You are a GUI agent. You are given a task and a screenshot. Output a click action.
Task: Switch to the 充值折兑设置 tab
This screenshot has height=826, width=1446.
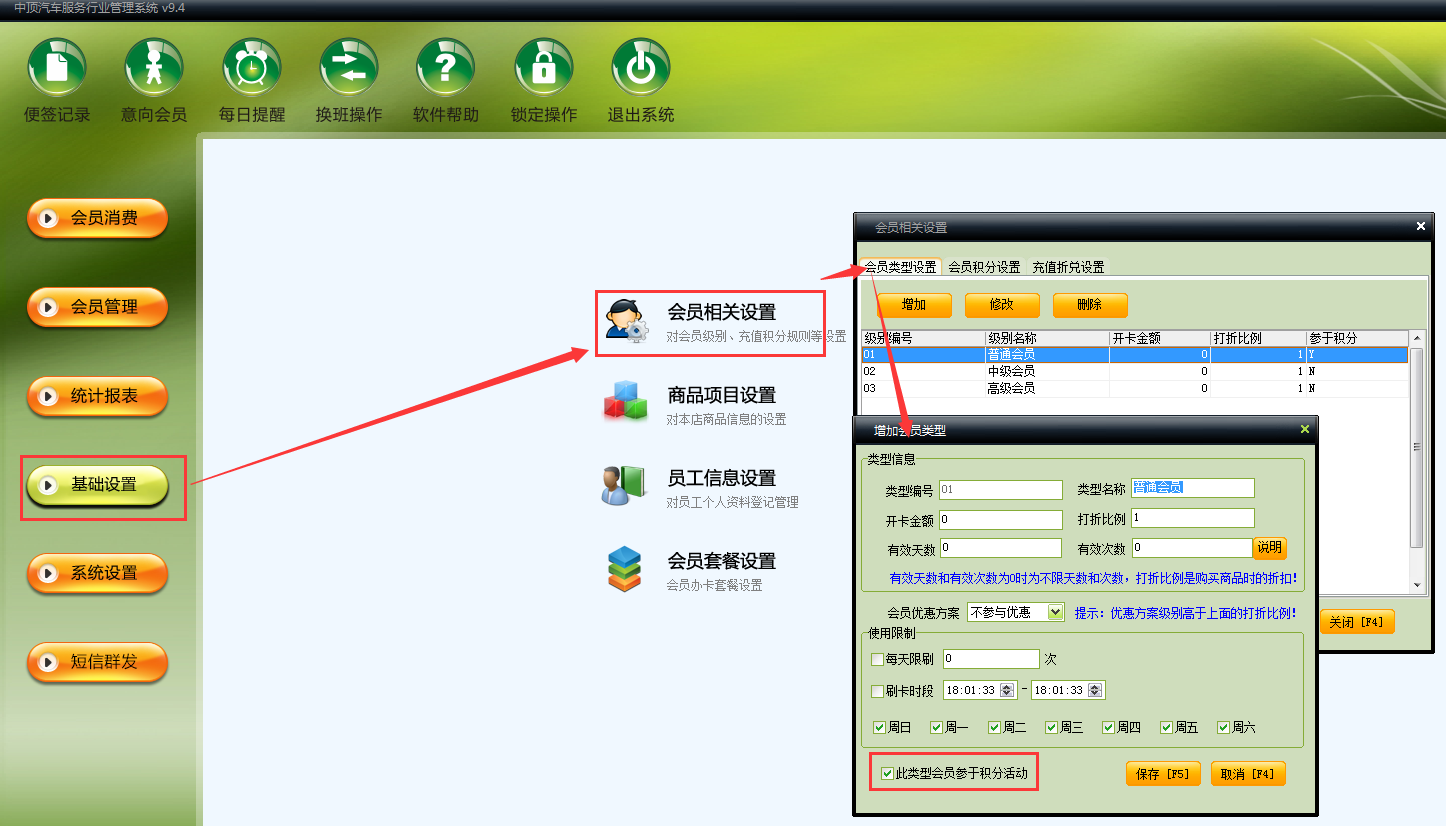(x=1068, y=267)
